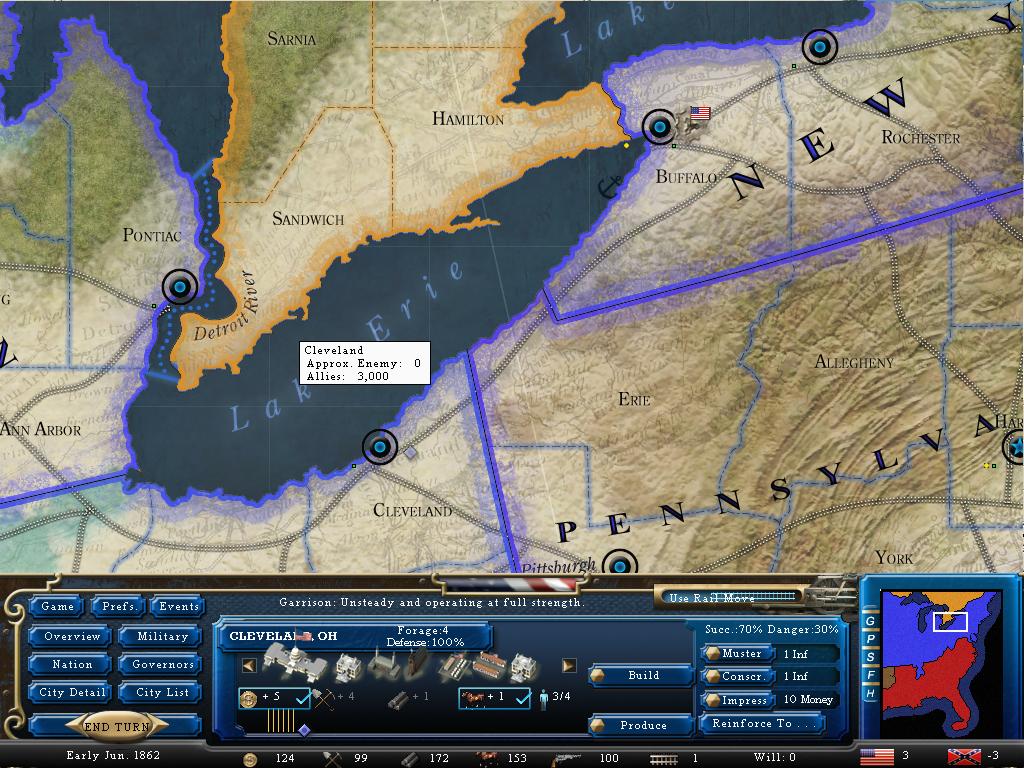The width and height of the screenshot is (1024, 768).
Task: Open the Governors screen
Action: [162, 664]
